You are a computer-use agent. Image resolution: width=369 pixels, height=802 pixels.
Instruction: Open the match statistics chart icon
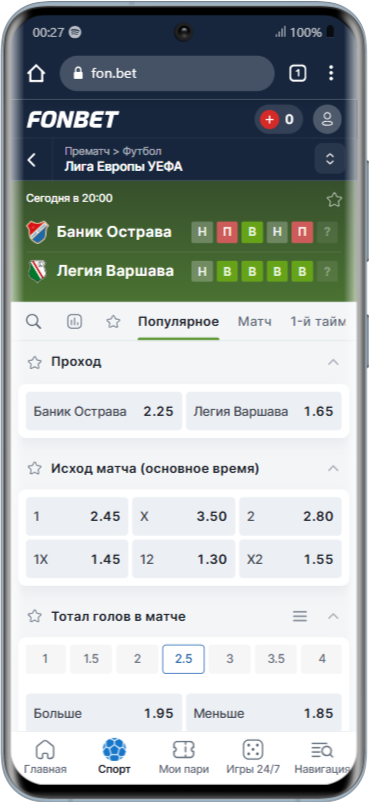pos(75,322)
